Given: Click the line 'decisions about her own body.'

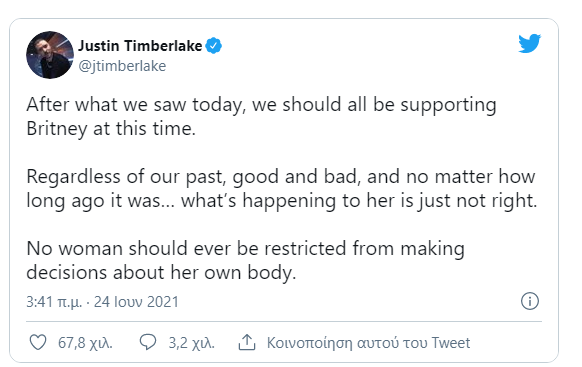Looking at the screenshot, I should pos(161,273).
